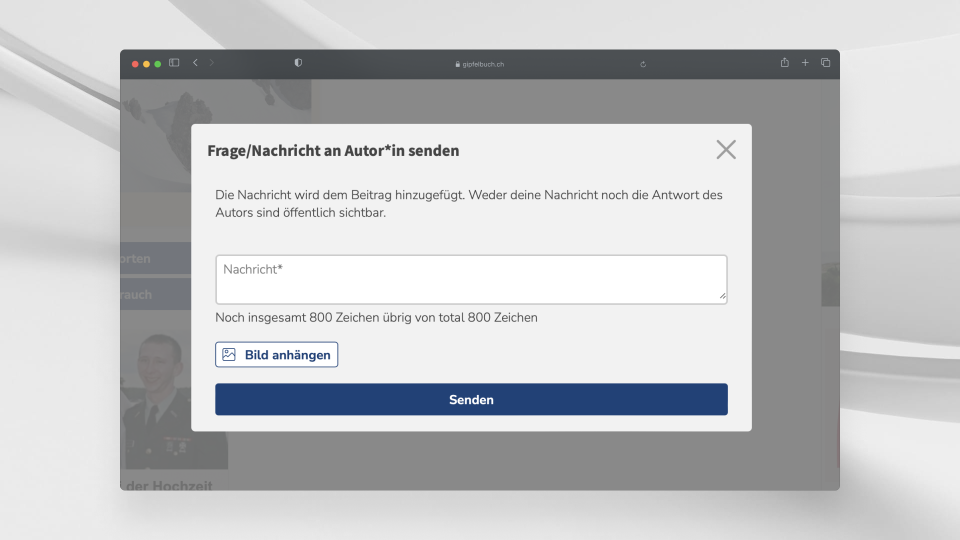Go back using the back arrow
The height and width of the screenshot is (540, 960).
tap(195, 63)
